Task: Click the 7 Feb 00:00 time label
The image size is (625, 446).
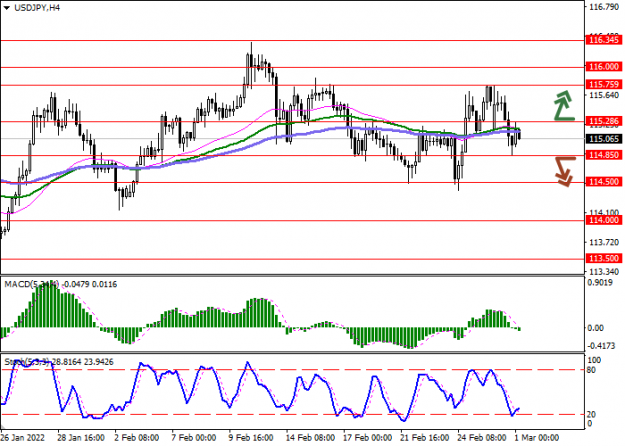Action: [194, 438]
